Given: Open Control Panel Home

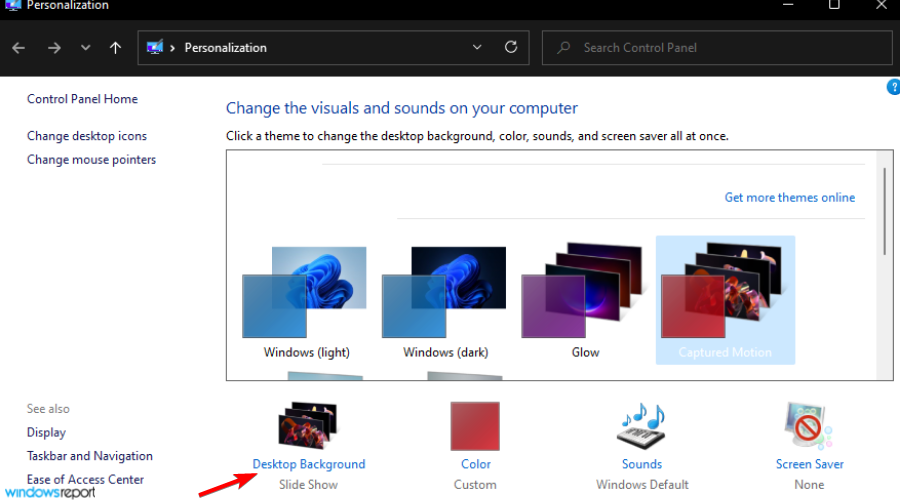Looking at the screenshot, I should tap(82, 99).
